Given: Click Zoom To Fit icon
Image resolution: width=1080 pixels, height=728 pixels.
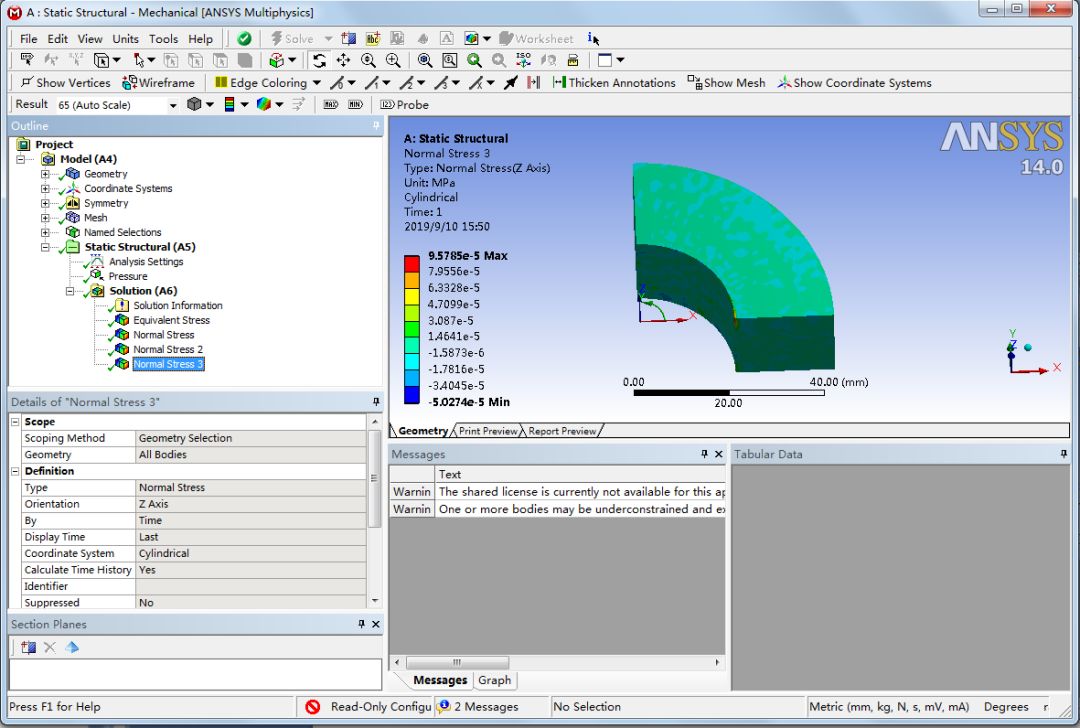Looking at the screenshot, I should (x=425, y=61).
